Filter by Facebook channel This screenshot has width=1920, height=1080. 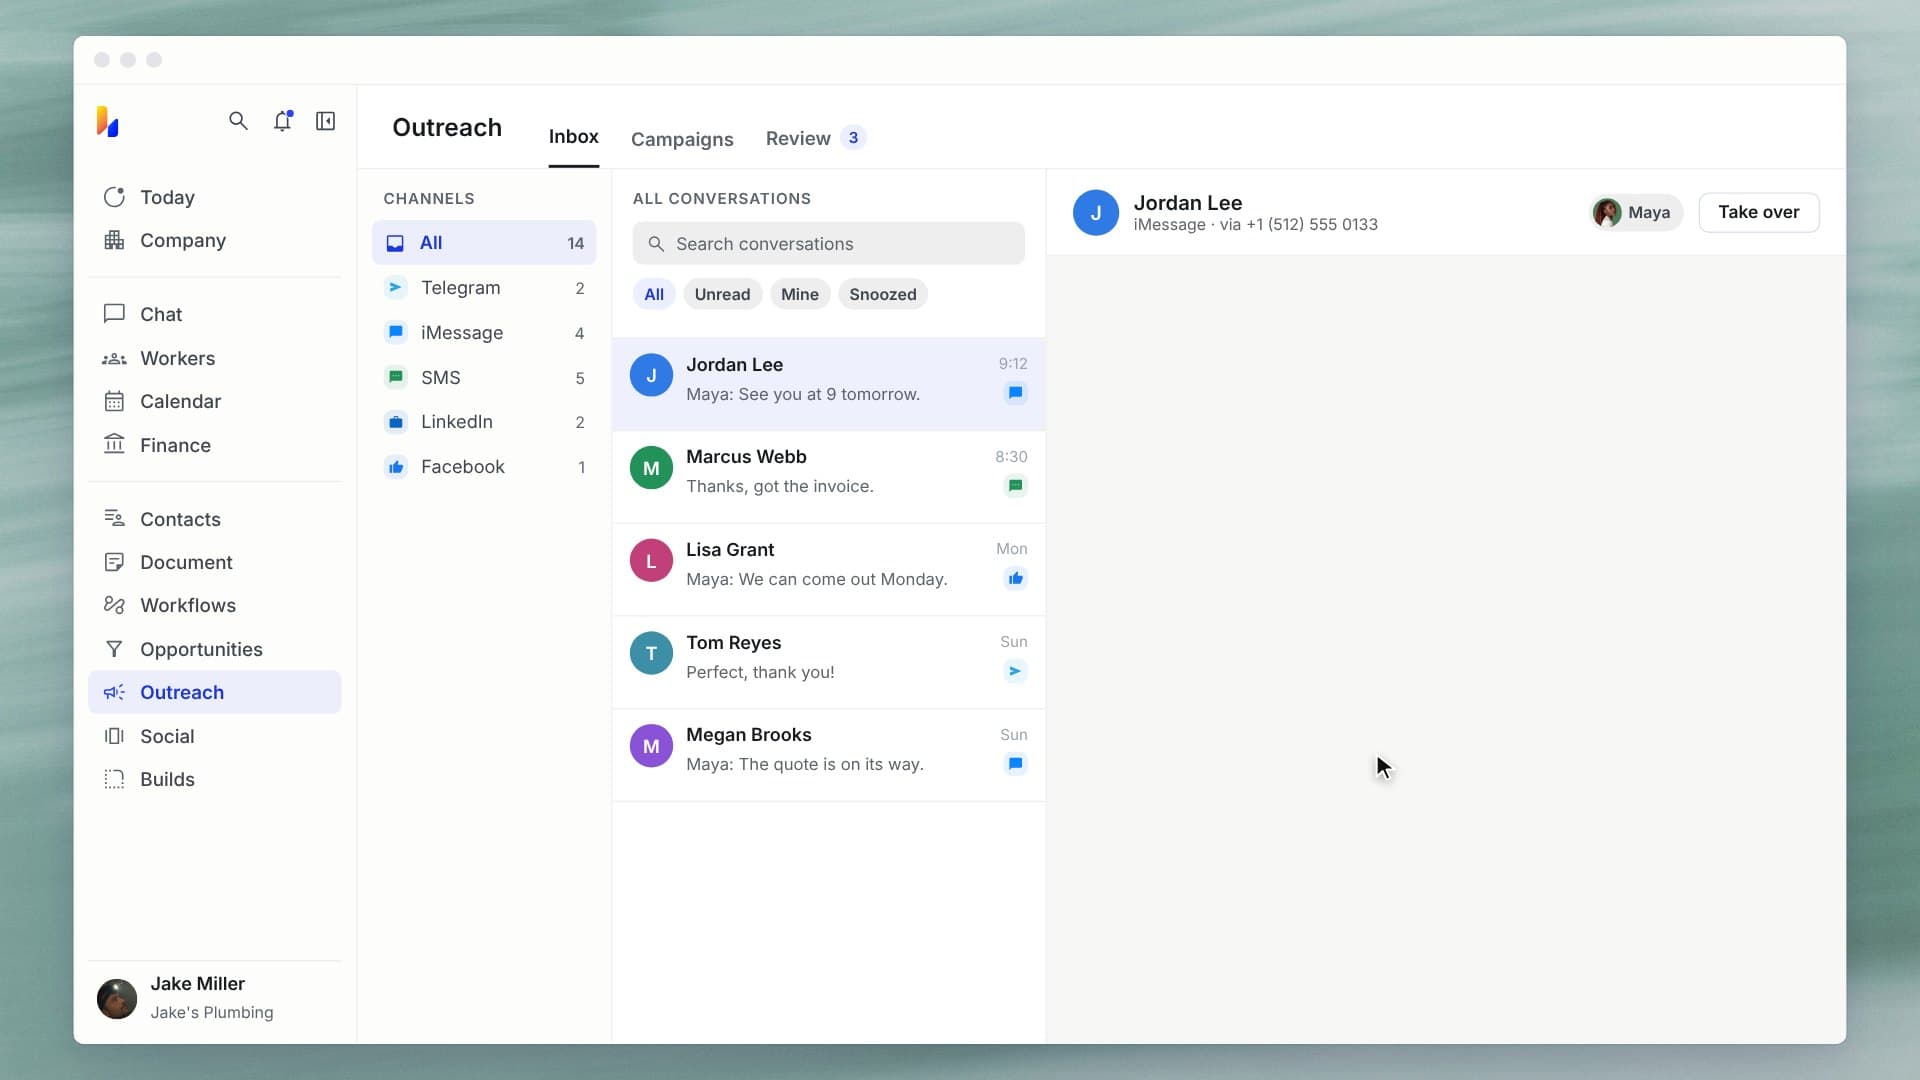(484, 467)
